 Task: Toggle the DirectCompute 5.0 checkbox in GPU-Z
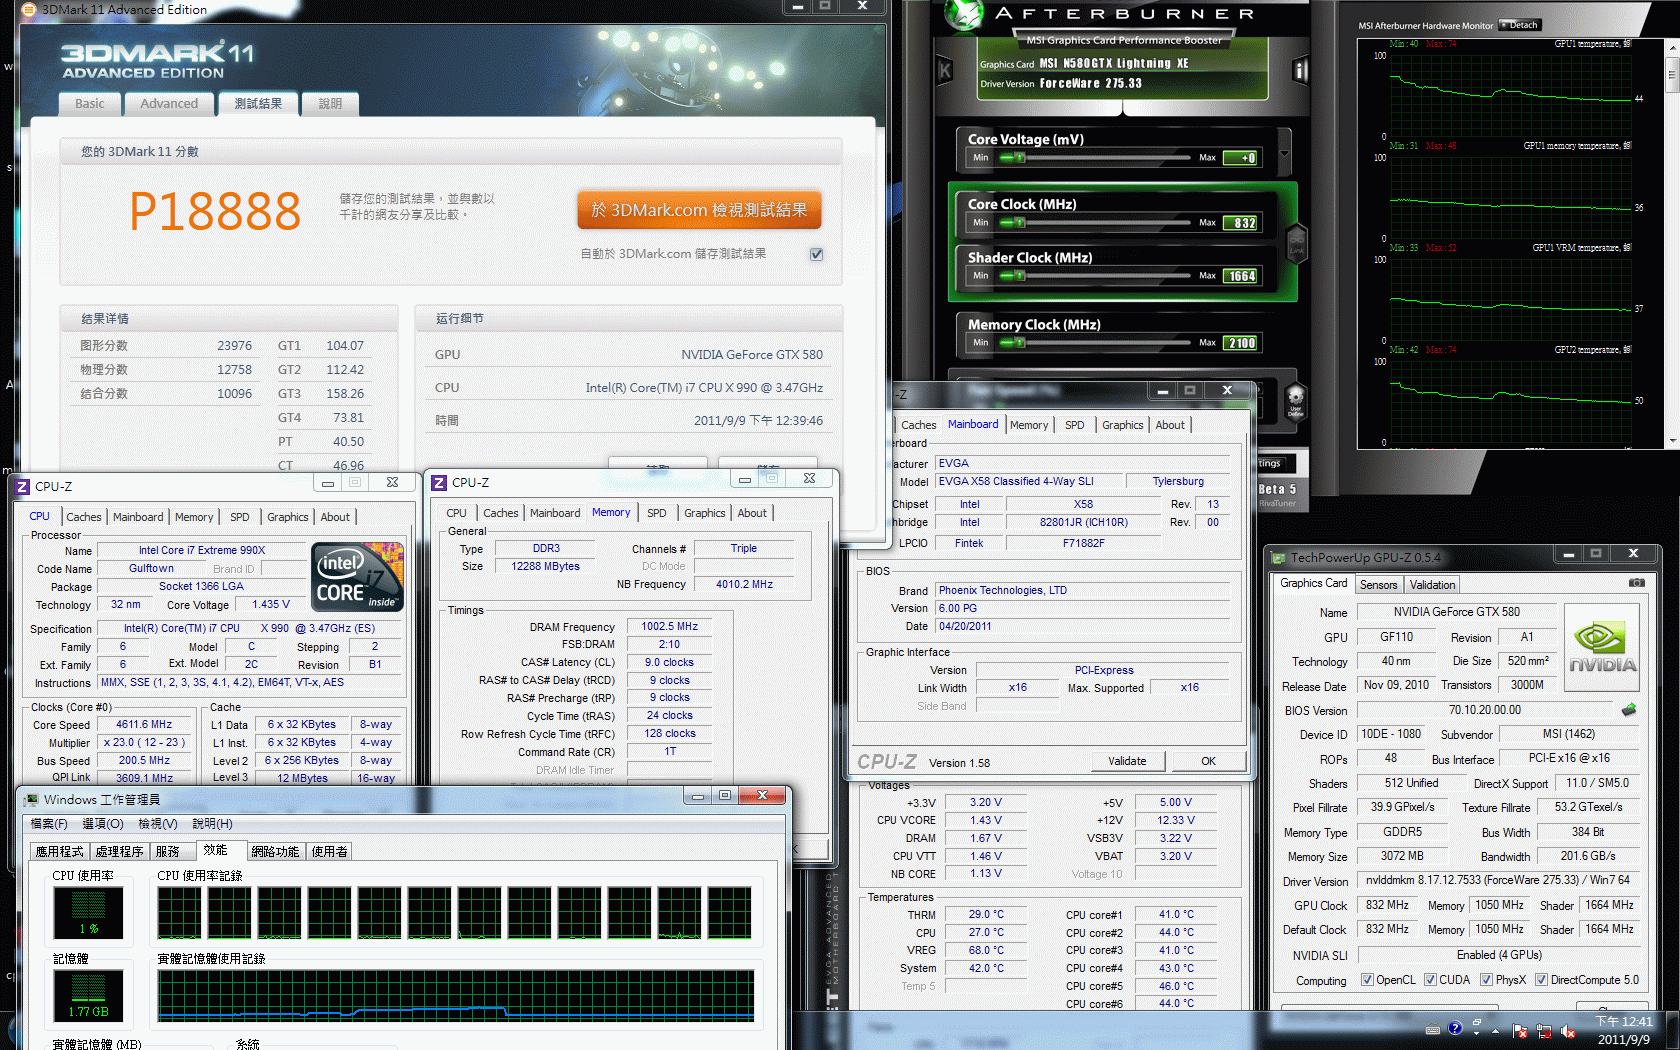[x=1541, y=980]
